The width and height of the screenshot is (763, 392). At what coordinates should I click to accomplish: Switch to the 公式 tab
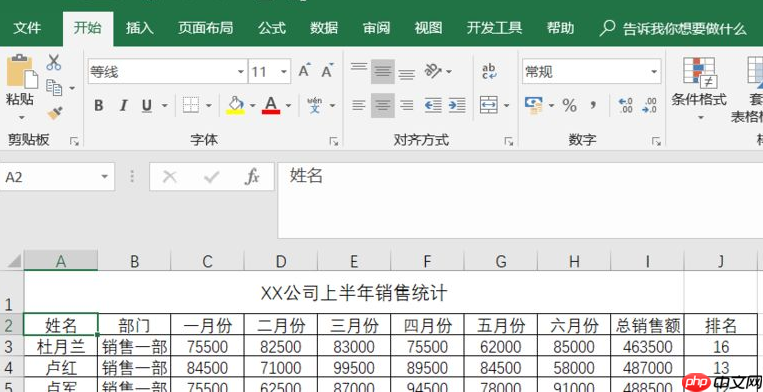(x=272, y=28)
